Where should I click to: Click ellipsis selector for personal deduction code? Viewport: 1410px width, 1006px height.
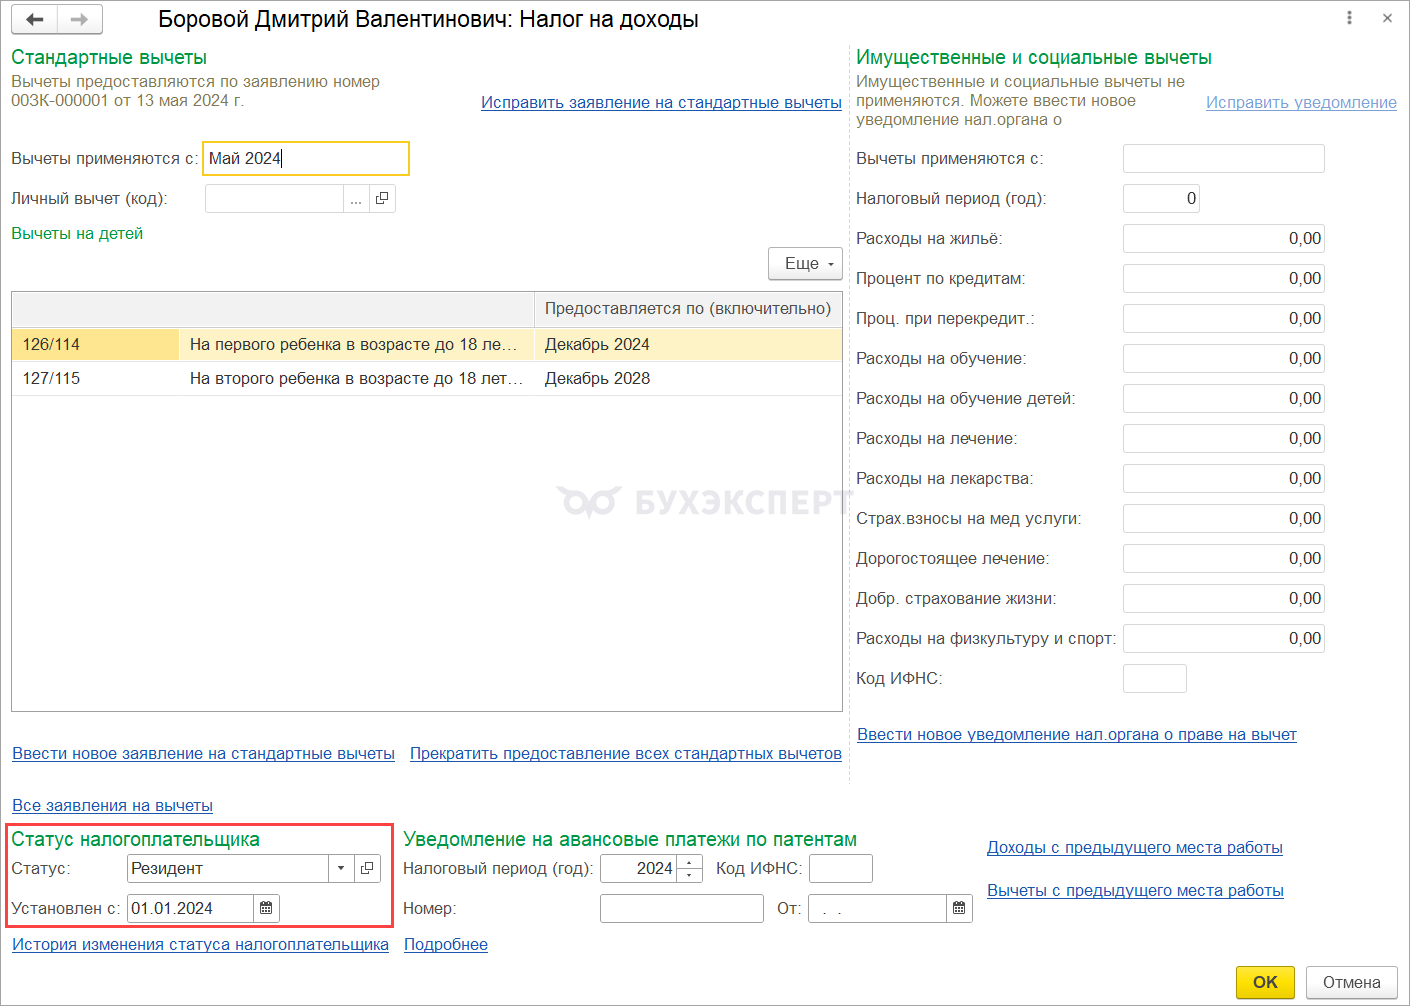[x=356, y=199]
